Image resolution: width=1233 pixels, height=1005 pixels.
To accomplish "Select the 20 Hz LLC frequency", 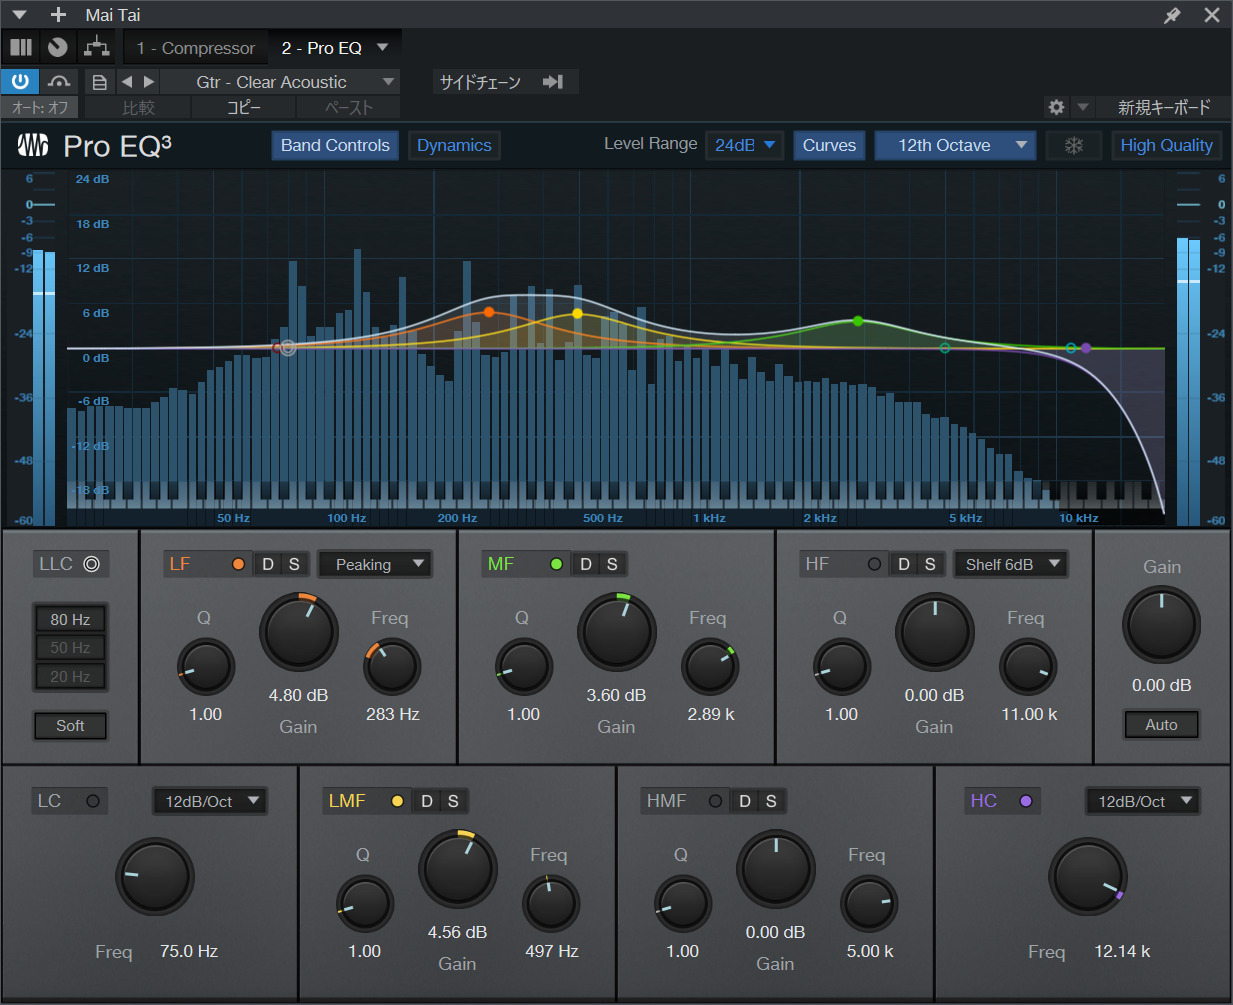I will pyautogui.click(x=70, y=676).
